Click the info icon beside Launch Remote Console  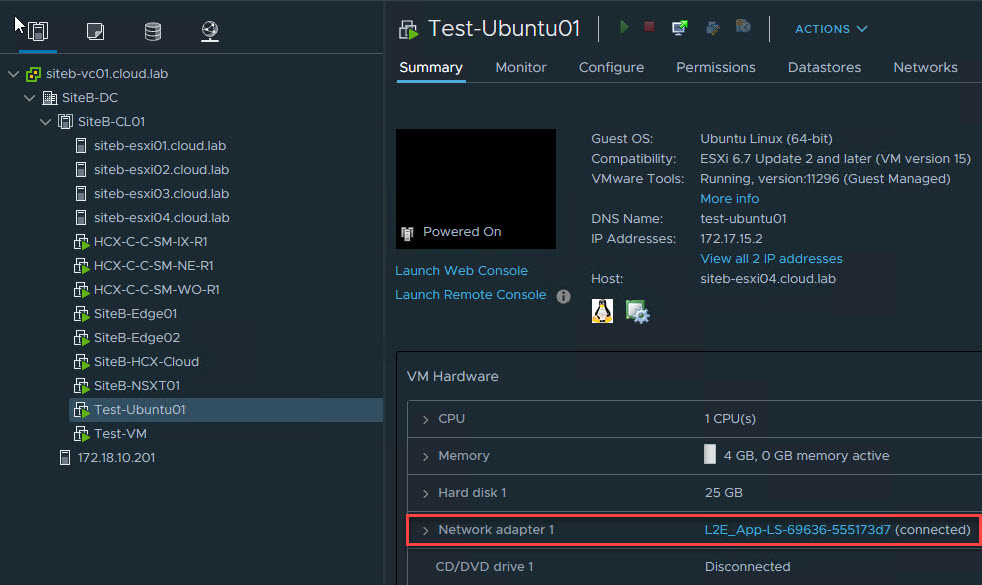coord(563,296)
